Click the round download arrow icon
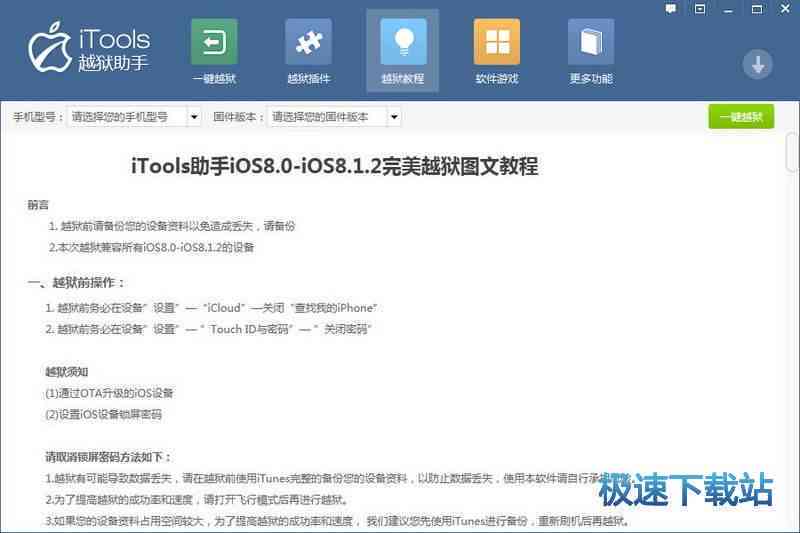This screenshot has width=800, height=533. (x=758, y=64)
